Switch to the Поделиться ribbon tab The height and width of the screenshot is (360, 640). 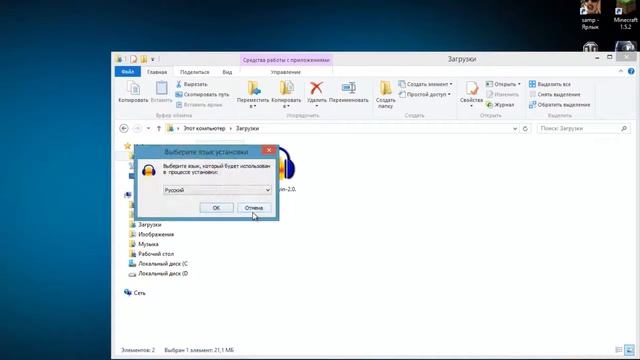pos(195,72)
